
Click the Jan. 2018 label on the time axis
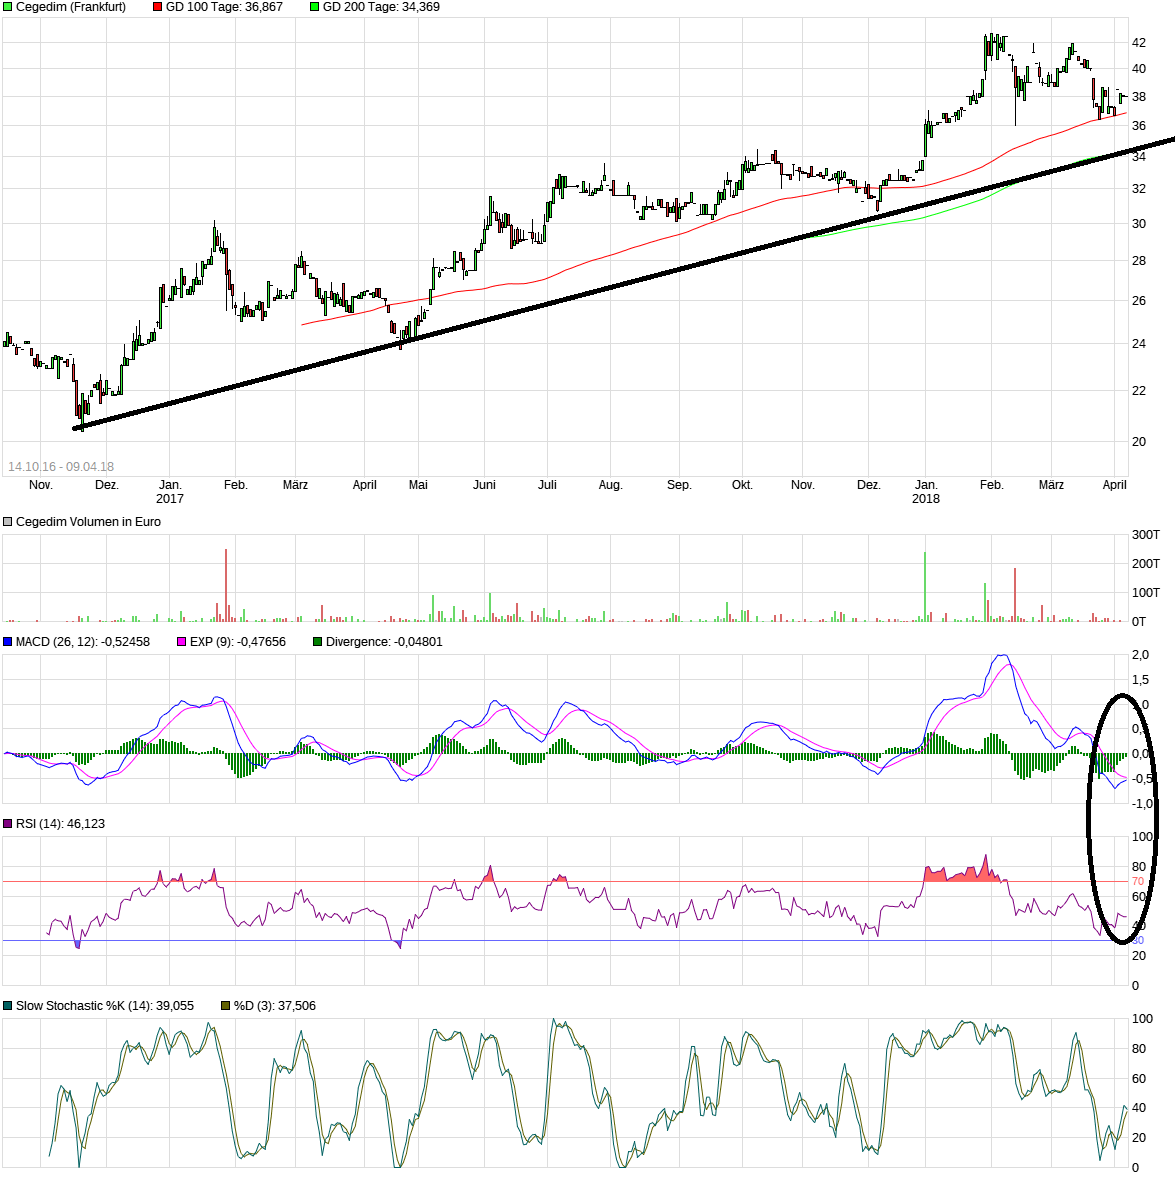[926, 491]
